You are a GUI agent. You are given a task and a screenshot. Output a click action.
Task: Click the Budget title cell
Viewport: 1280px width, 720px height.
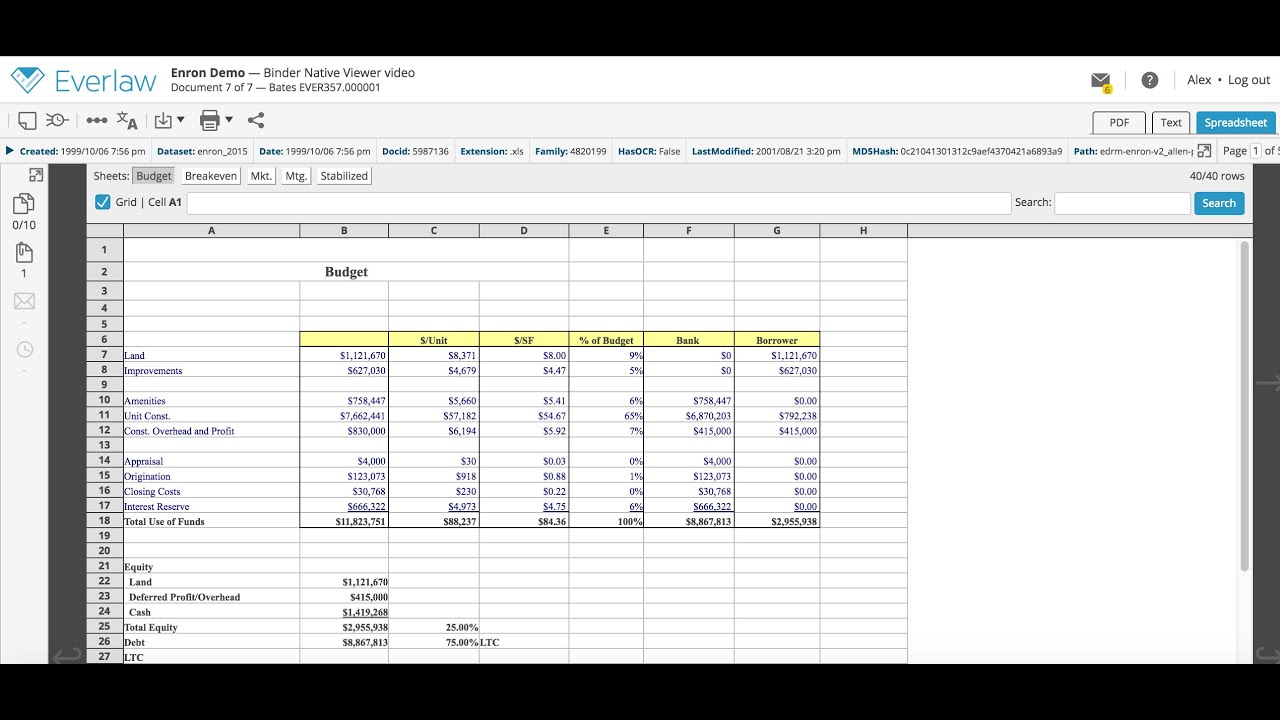click(x=346, y=272)
